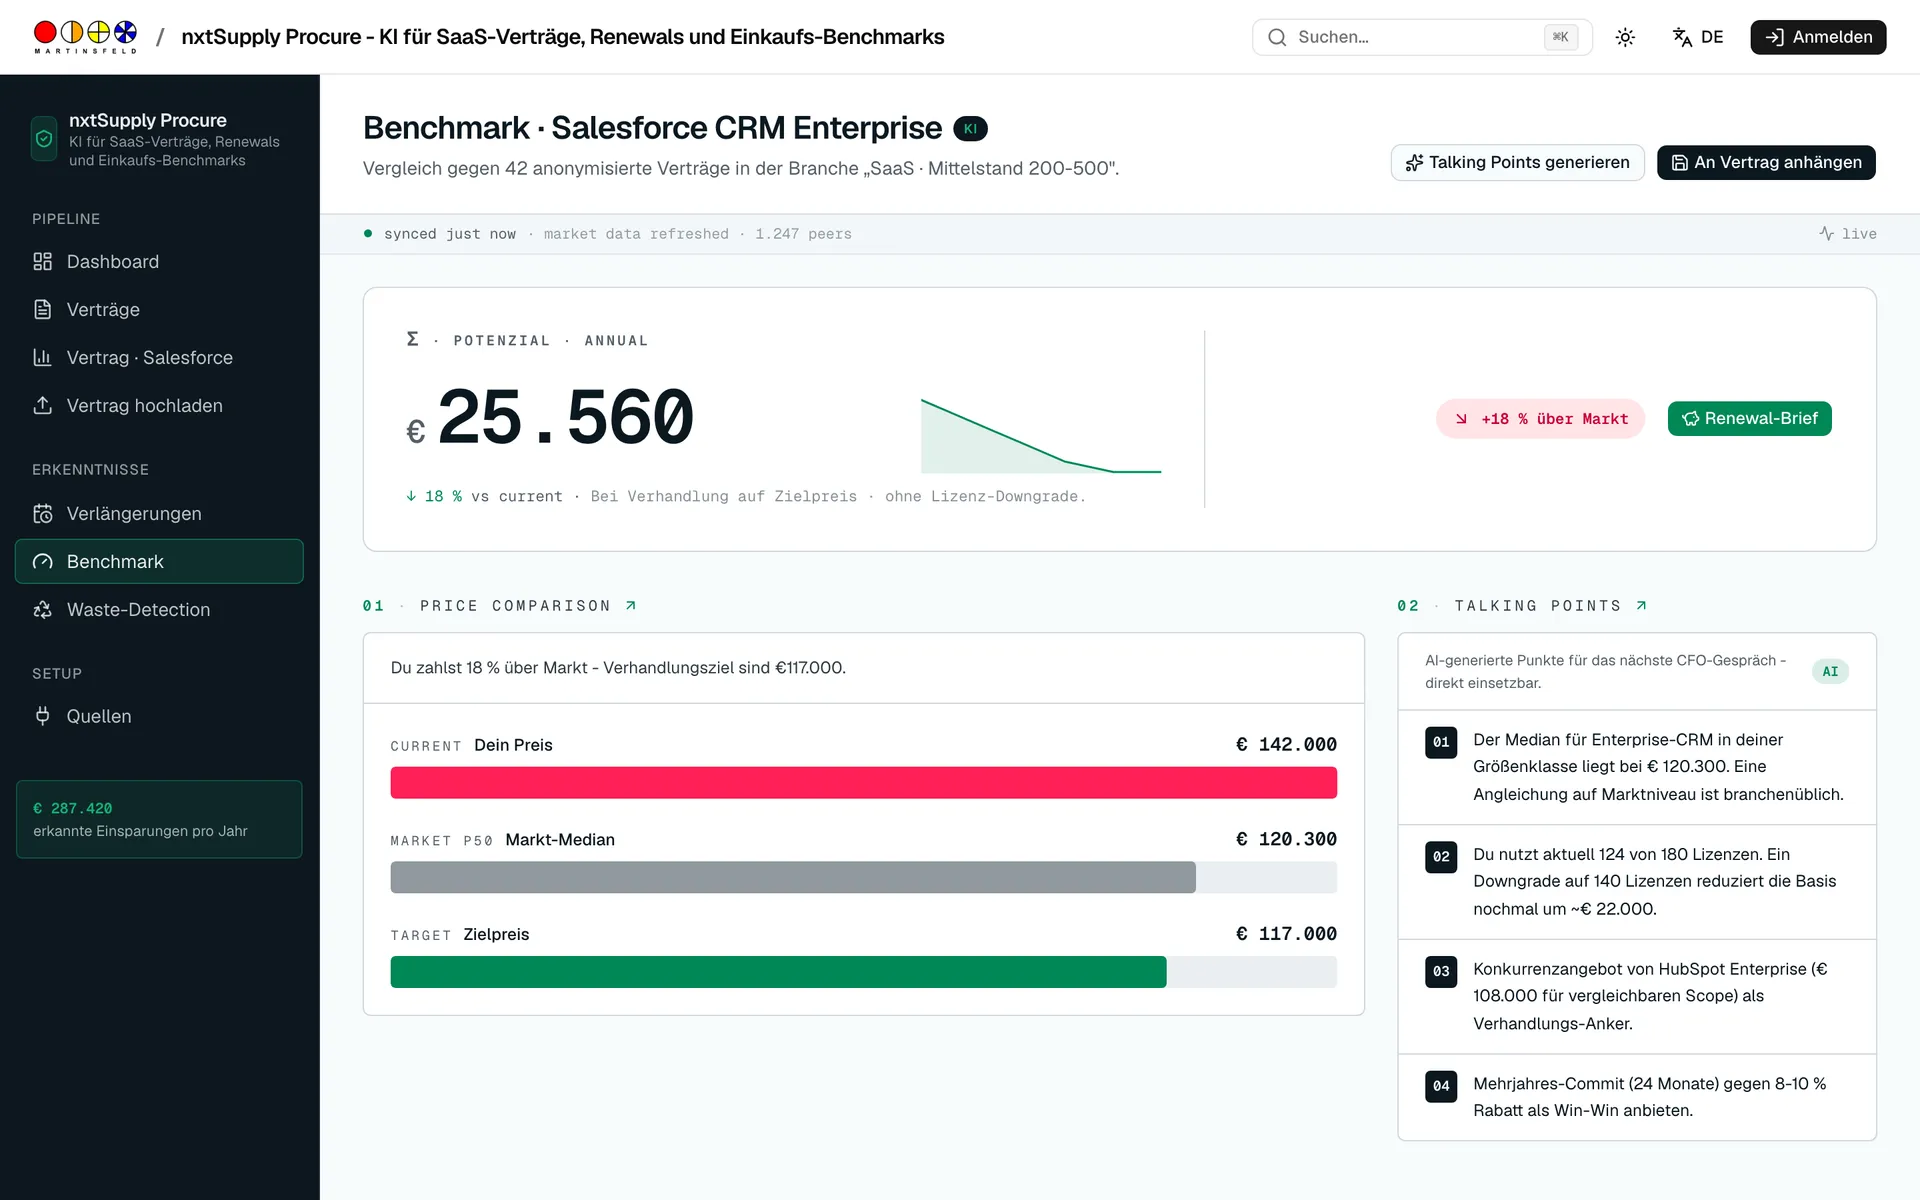The width and height of the screenshot is (1920, 1200).
Task: Focus the Suchen search field
Action: click(x=1422, y=37)
